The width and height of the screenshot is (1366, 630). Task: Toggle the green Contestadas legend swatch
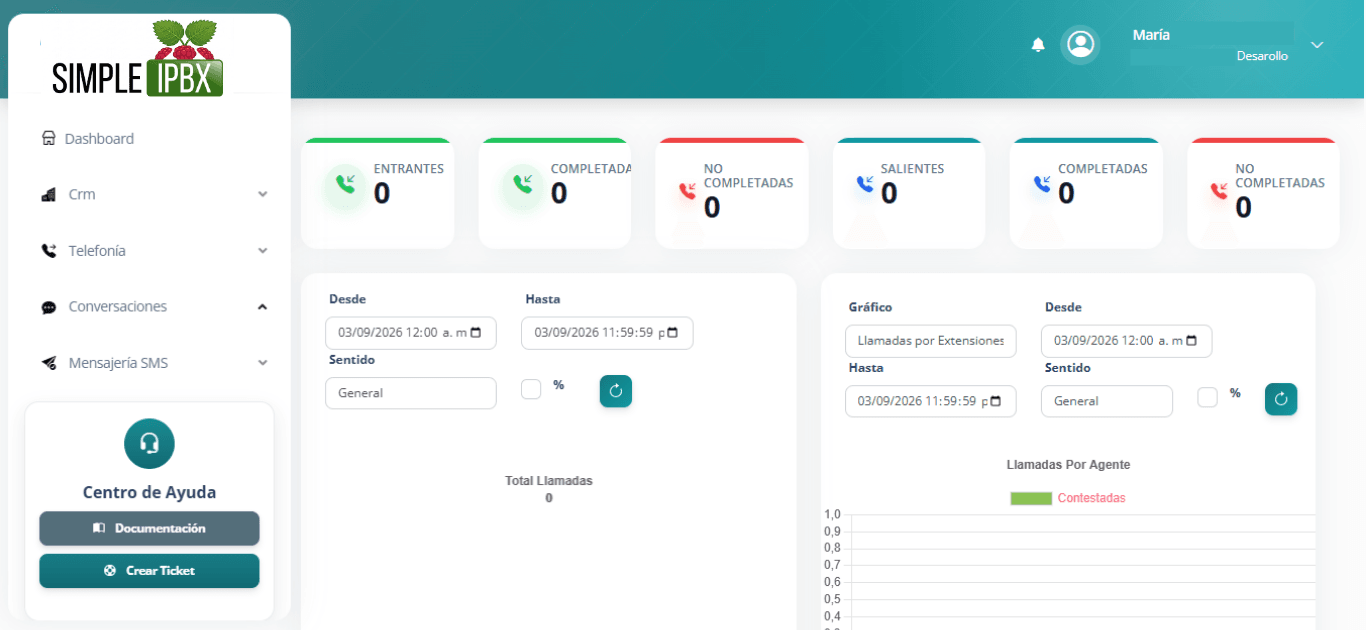tap(1031, 498)
